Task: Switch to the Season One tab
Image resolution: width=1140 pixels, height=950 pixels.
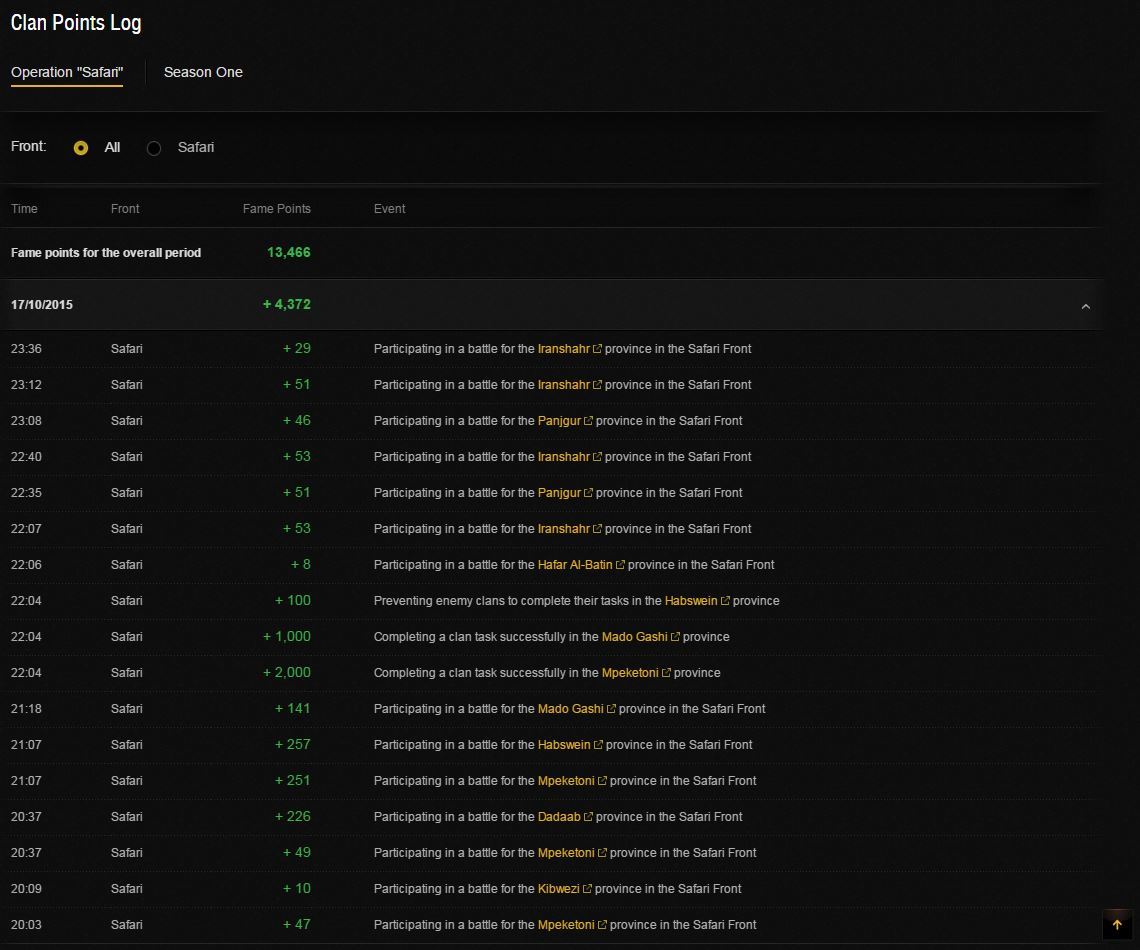Action: pyautogui.click(x=203, y=72)
